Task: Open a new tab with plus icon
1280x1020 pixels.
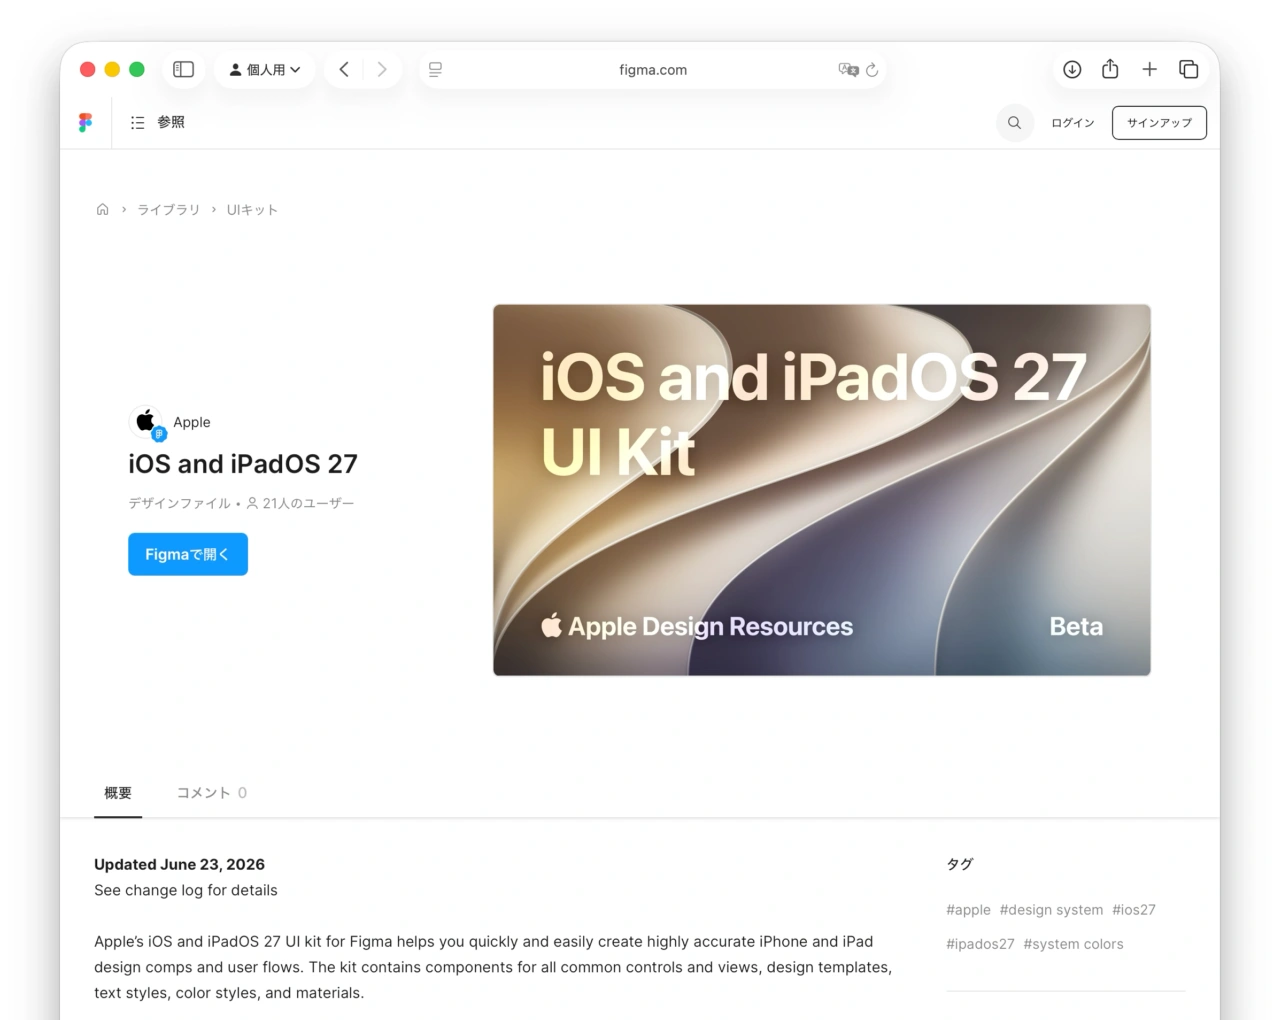Action: point(1150,69)
